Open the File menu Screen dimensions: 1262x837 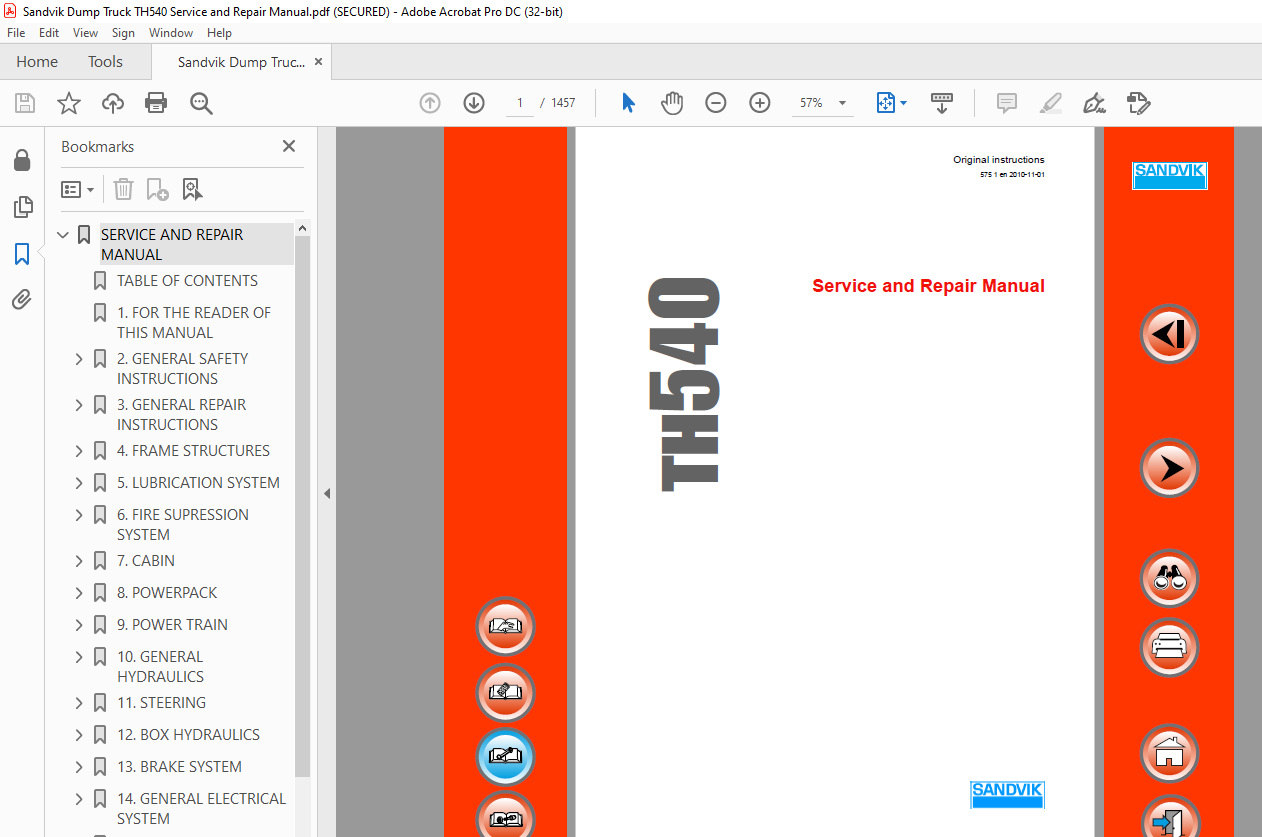16,33
